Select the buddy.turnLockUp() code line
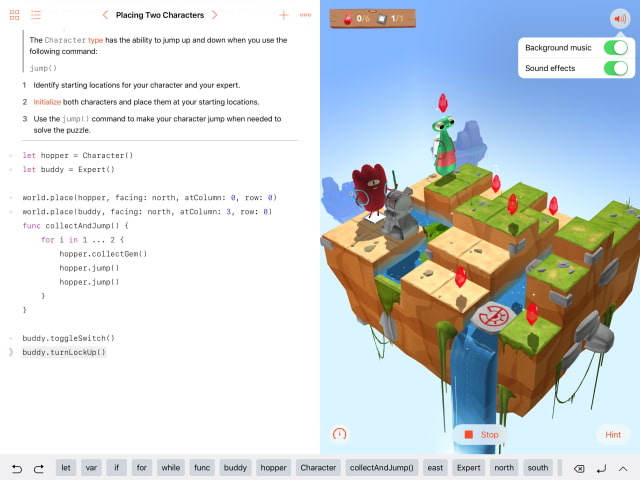 [x=64, y=352]
